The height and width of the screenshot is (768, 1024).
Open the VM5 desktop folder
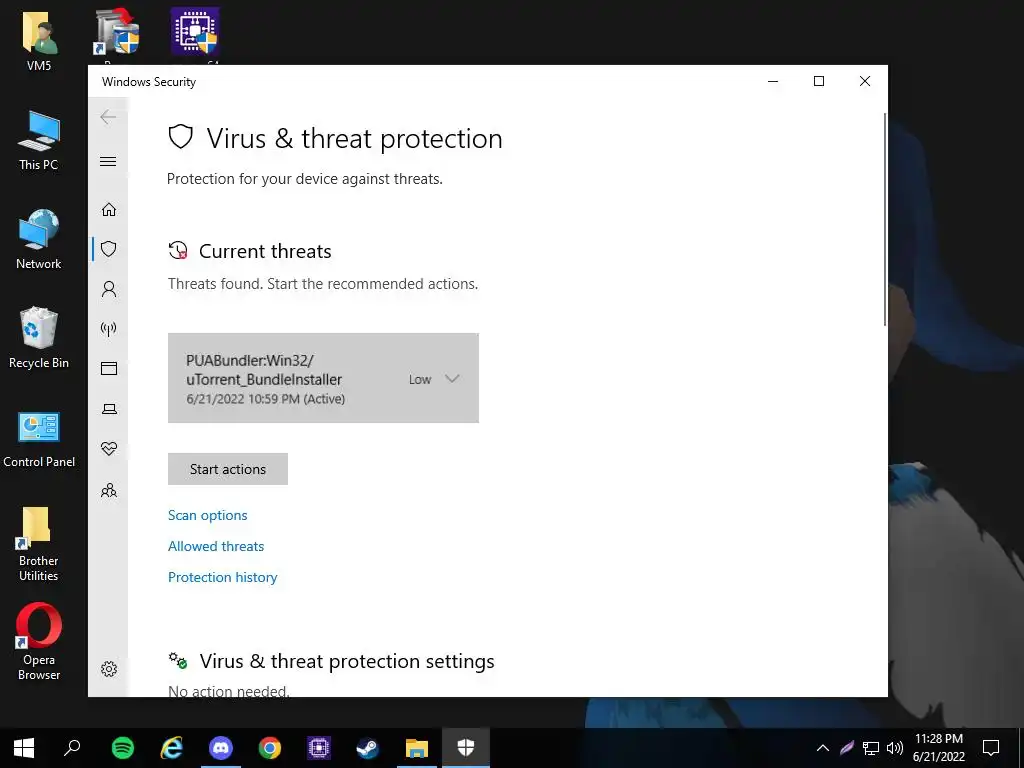point(39,42)
